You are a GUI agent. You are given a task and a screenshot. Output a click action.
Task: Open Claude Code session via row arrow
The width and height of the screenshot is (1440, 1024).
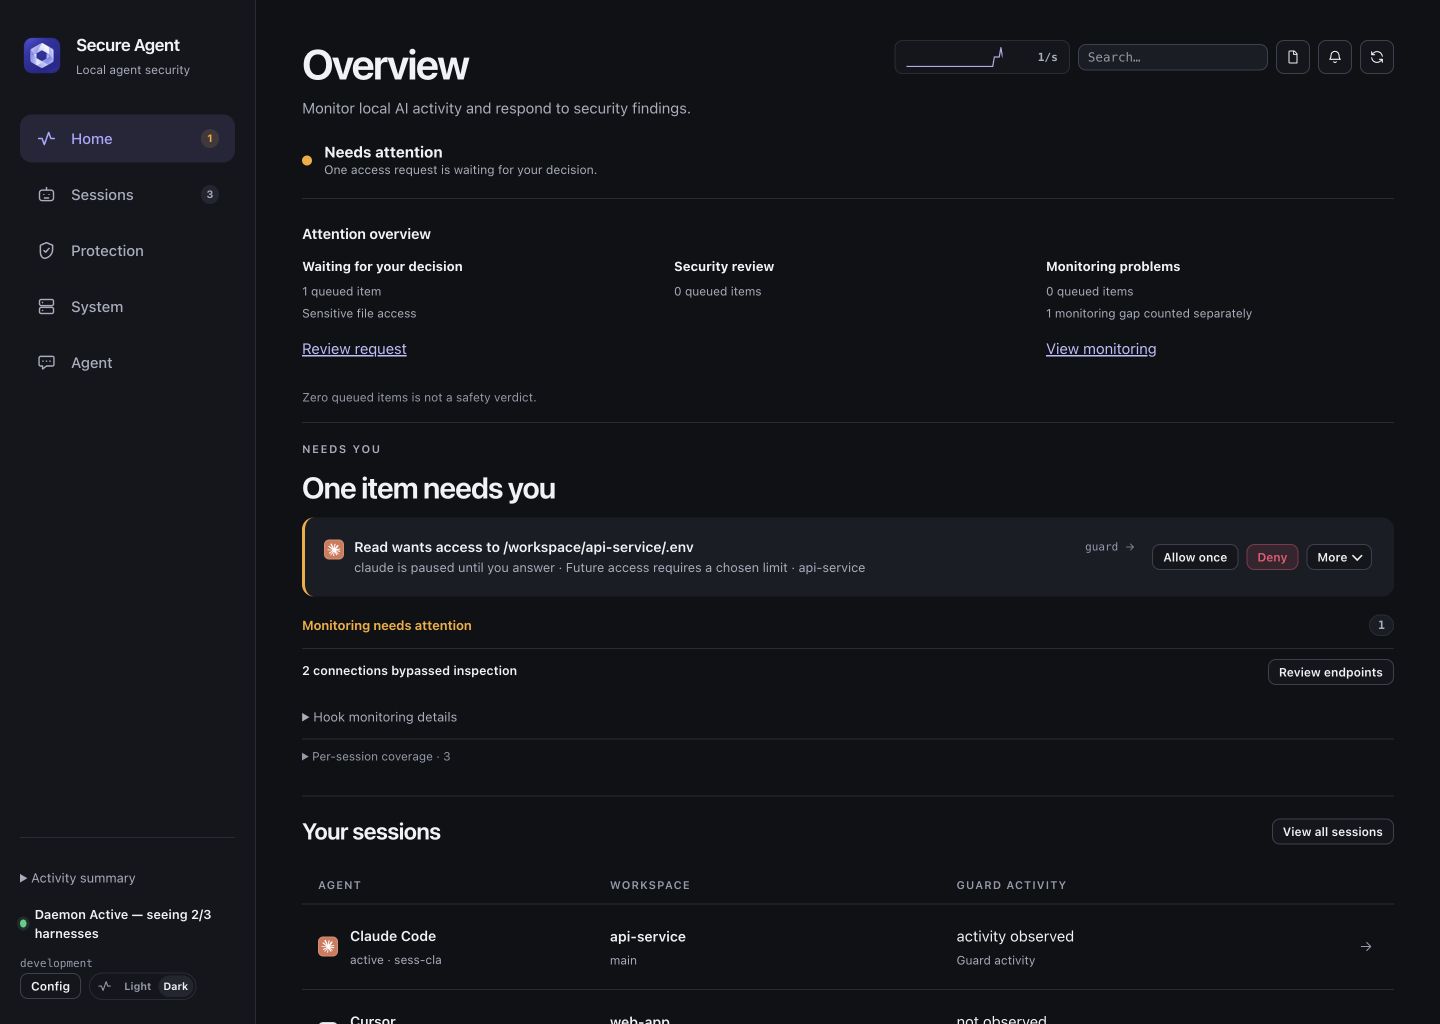pos(1366,946)
